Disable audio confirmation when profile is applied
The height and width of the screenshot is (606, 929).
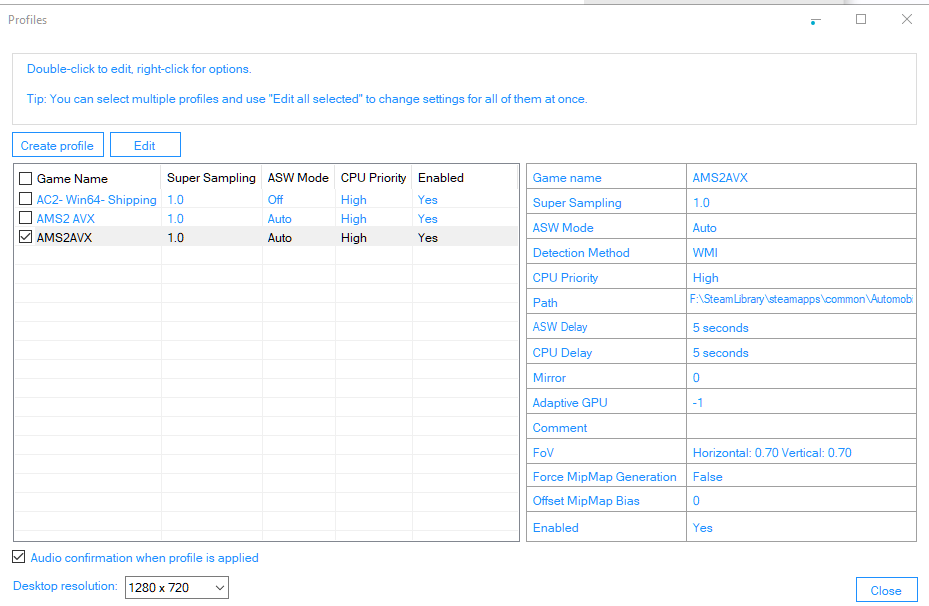(18, 557)
